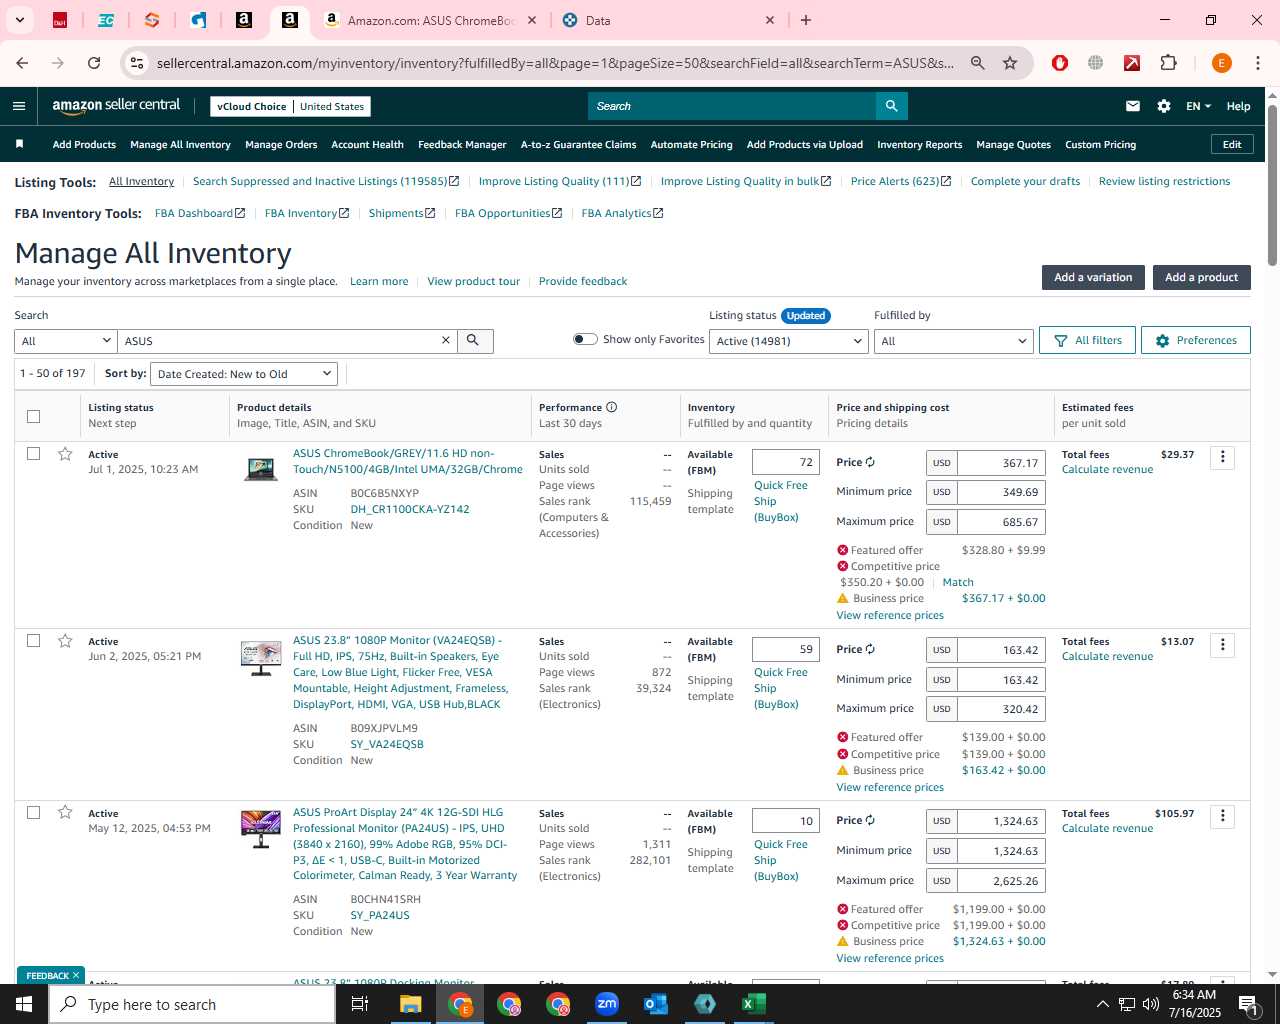
Task: Click price sync icon for ChromeBook row
Action: pyautogui.click(x=870, y=462)
